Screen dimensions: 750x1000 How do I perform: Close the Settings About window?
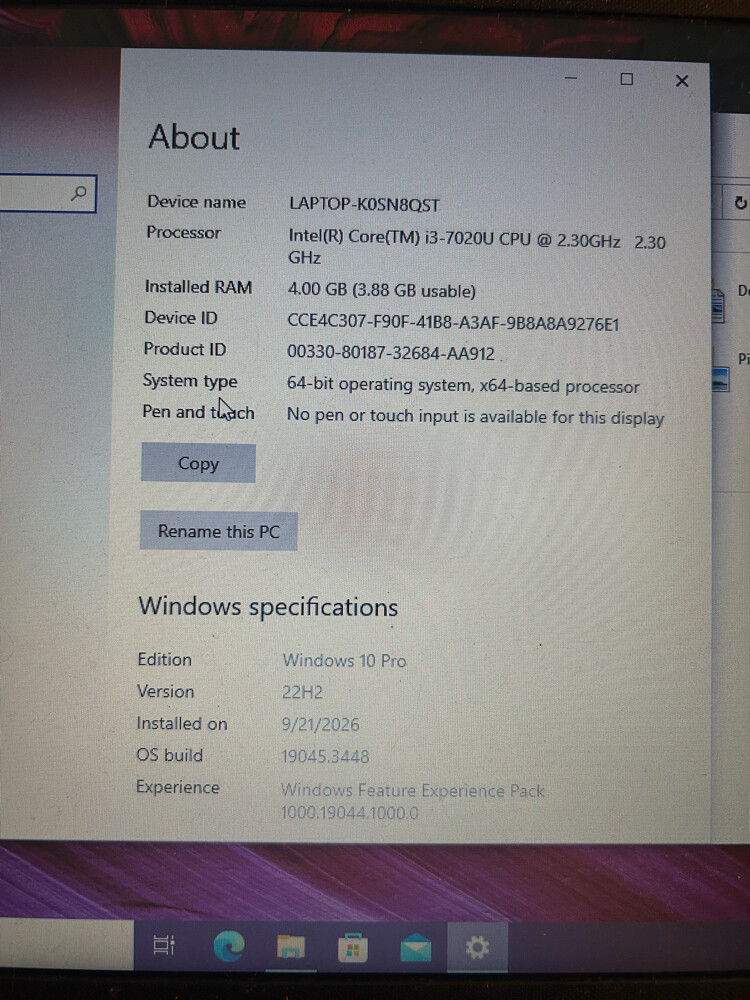(682, 80)
